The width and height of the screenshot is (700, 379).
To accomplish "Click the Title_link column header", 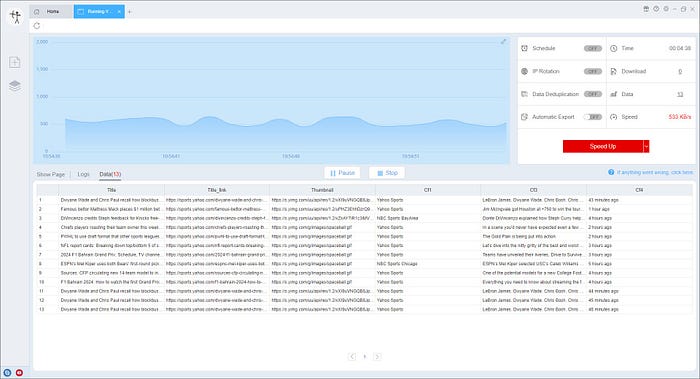I will [x=217, y=190].
